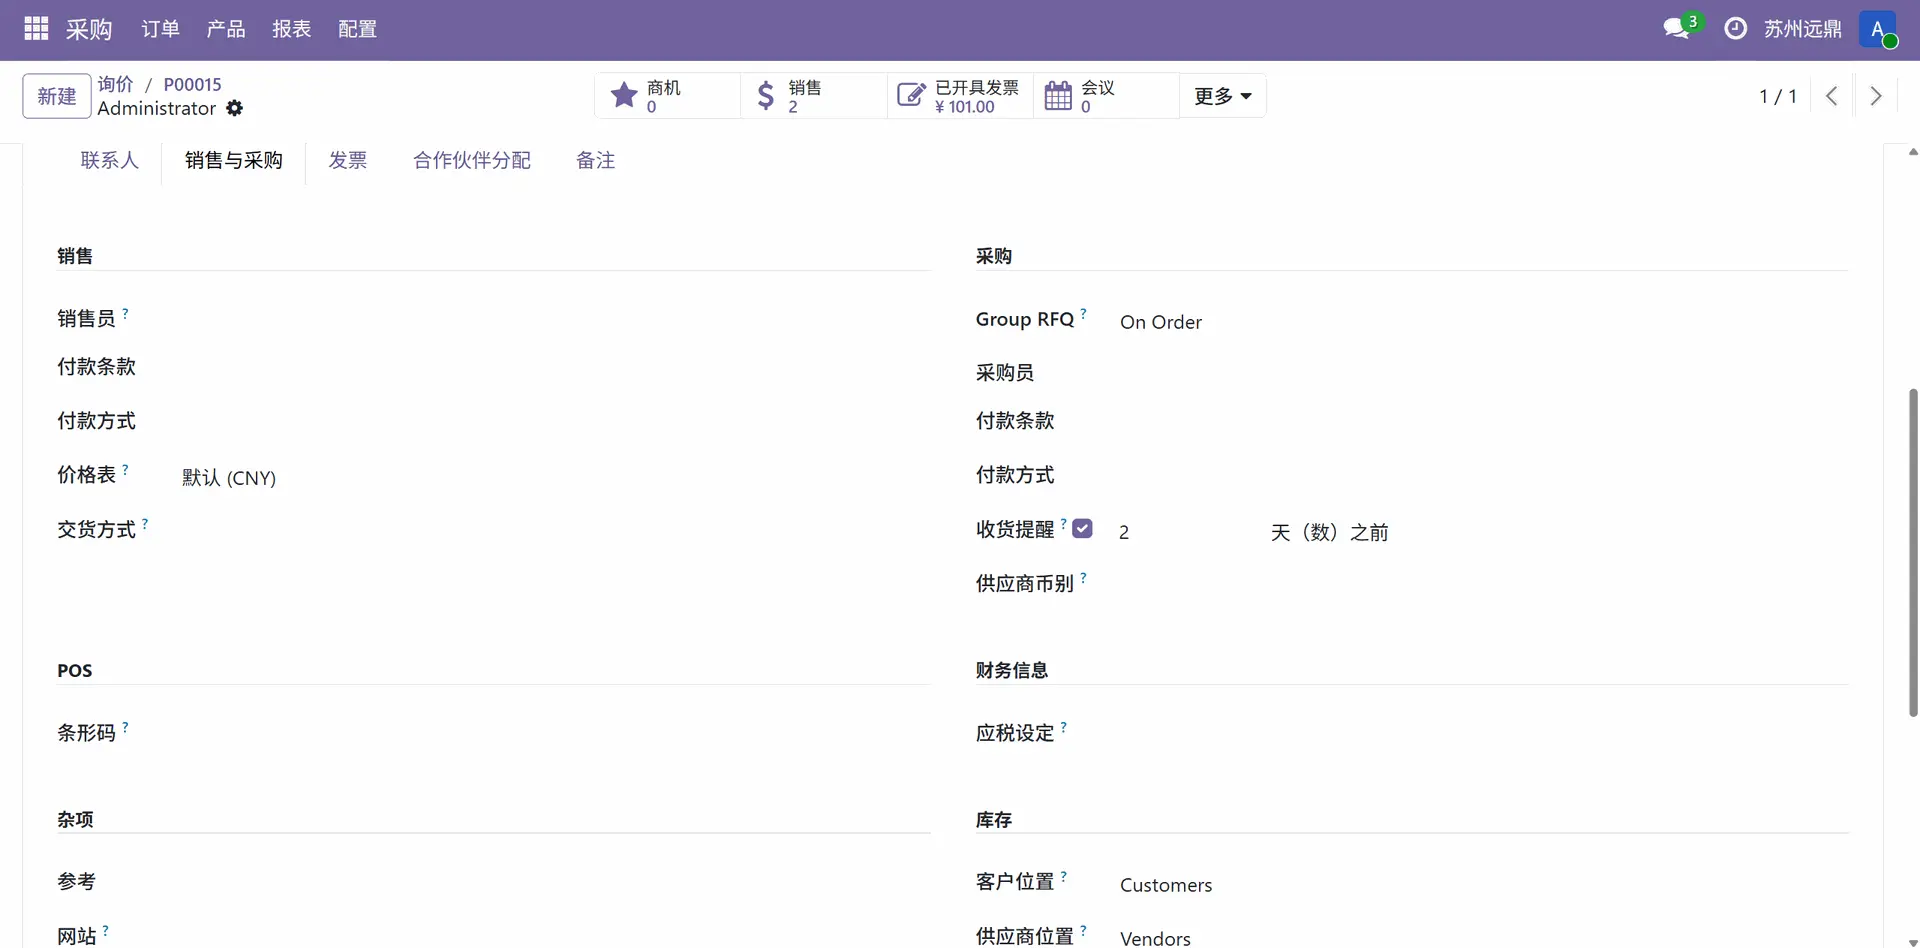Open the chat messages icon with badge
1920x948 pixels.
tap(1677, 29)
